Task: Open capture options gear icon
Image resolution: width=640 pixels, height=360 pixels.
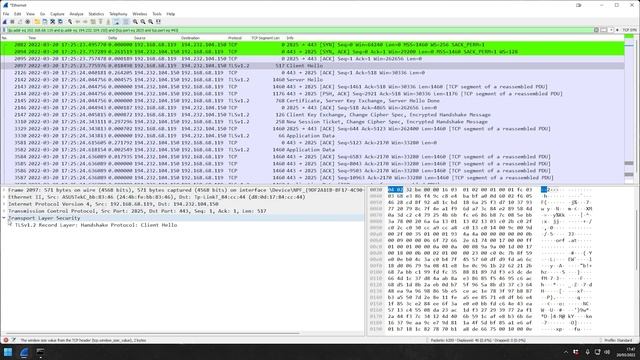Action: pyautogui.click(x=27, y=22)
